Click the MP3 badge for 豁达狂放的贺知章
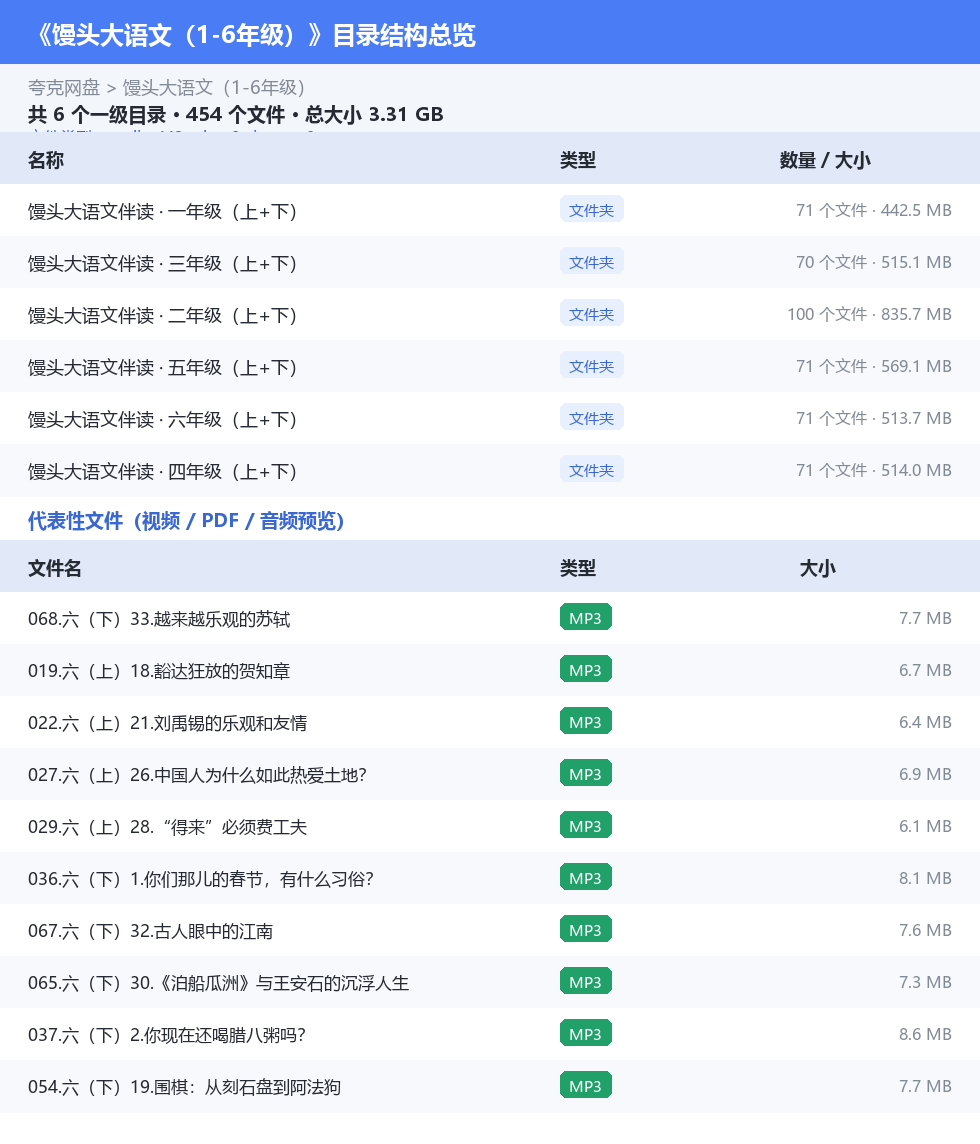Image resolution: width=980 pixels, height=1144 pixels. click(x=586, y=670)
